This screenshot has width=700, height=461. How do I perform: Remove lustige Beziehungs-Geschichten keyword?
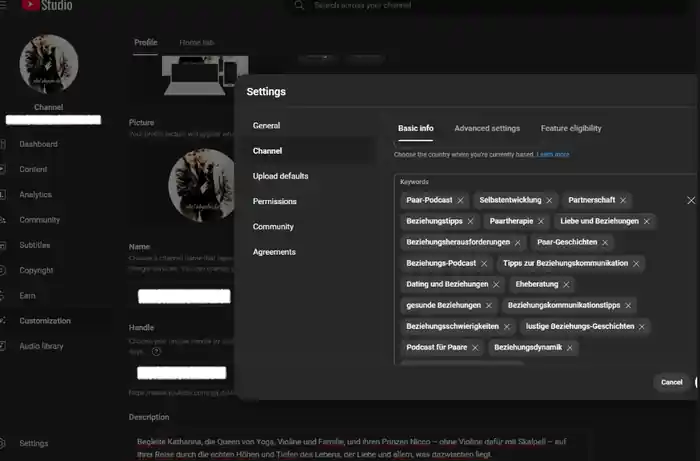[x=642, y=327]
